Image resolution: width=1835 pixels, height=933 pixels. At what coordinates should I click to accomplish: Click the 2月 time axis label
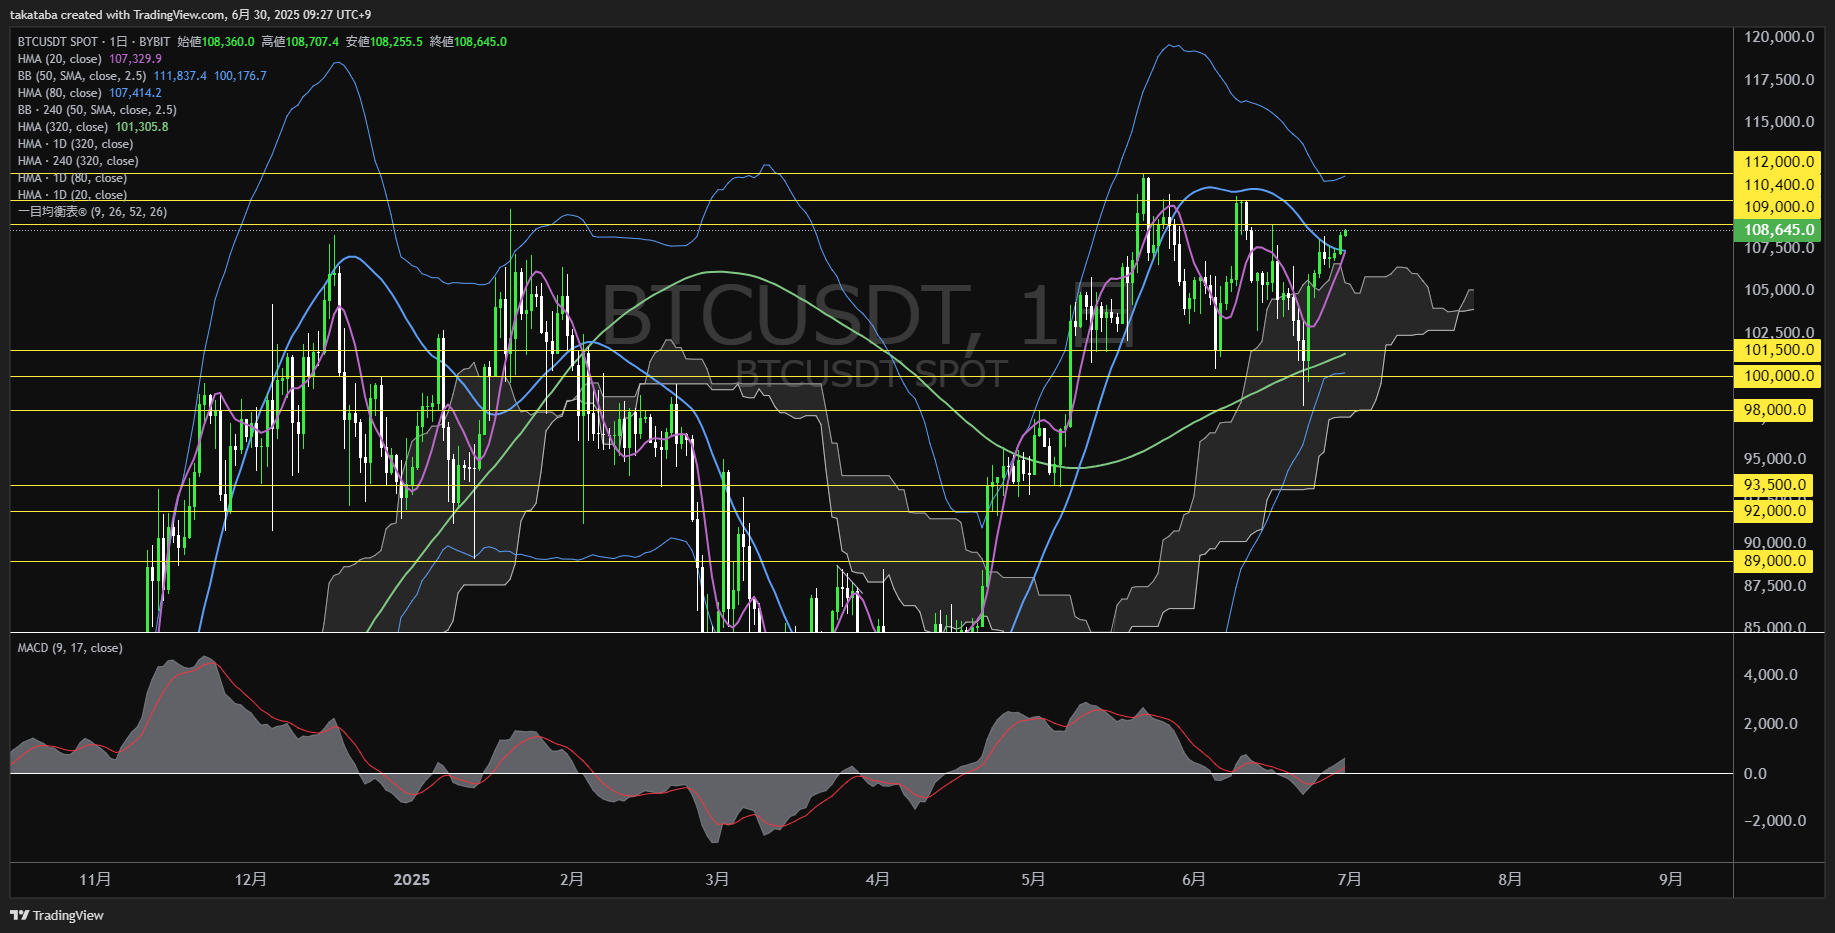pyautogui.click(x=572, y=880)
